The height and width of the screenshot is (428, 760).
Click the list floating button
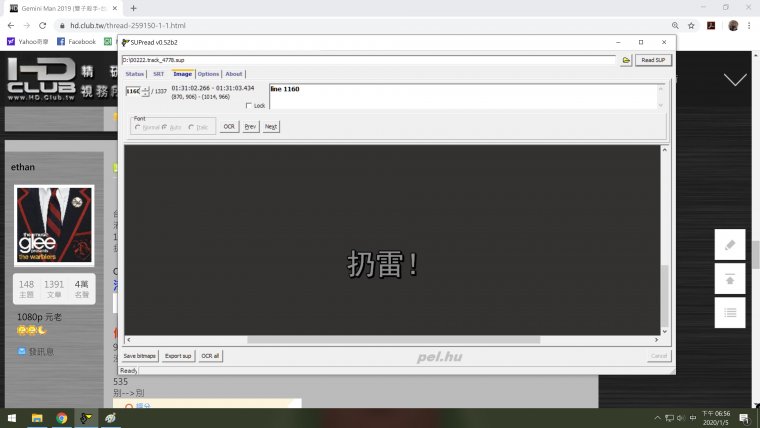[730, 313]
